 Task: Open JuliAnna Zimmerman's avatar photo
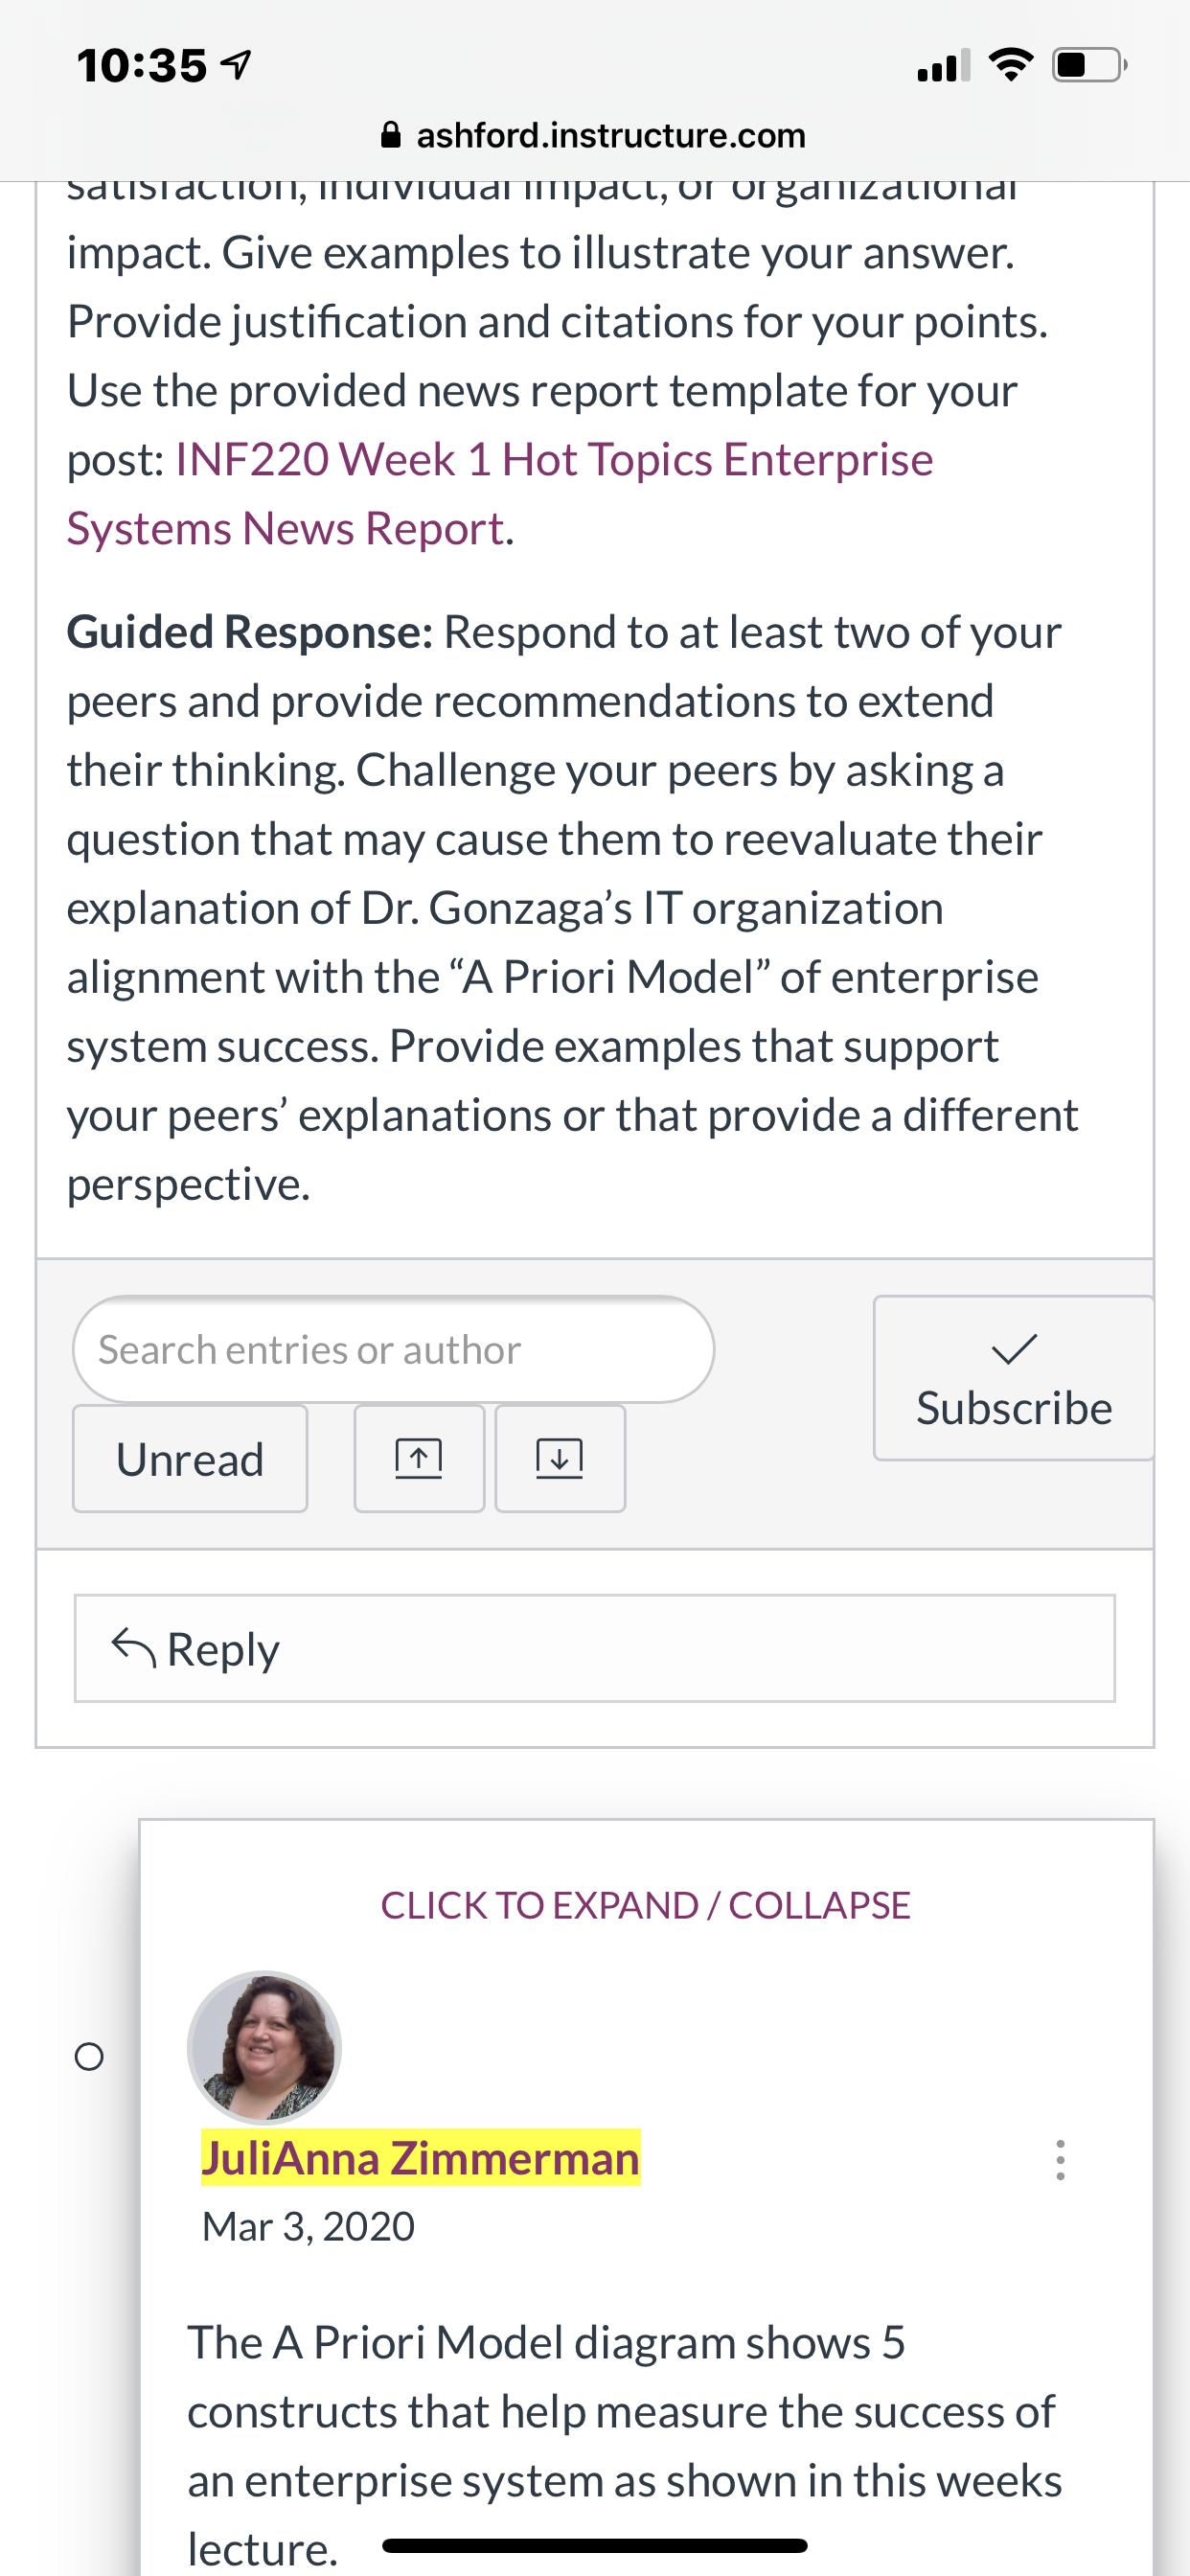coord(264,2047)
